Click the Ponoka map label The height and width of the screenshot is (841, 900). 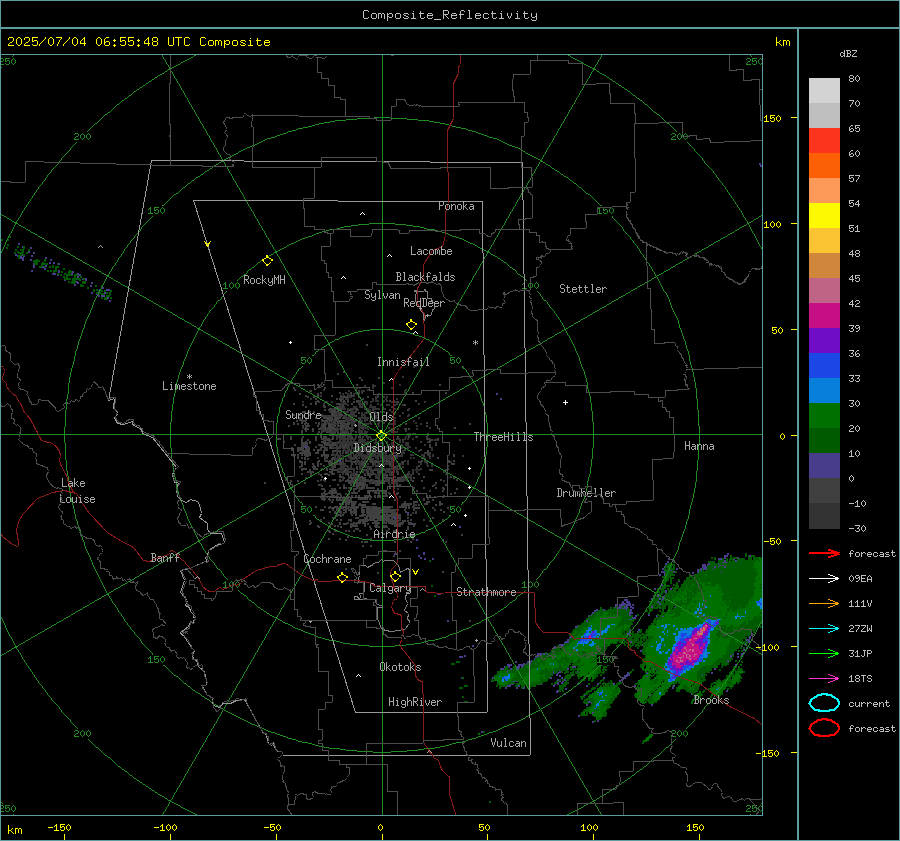pos(456,206)
